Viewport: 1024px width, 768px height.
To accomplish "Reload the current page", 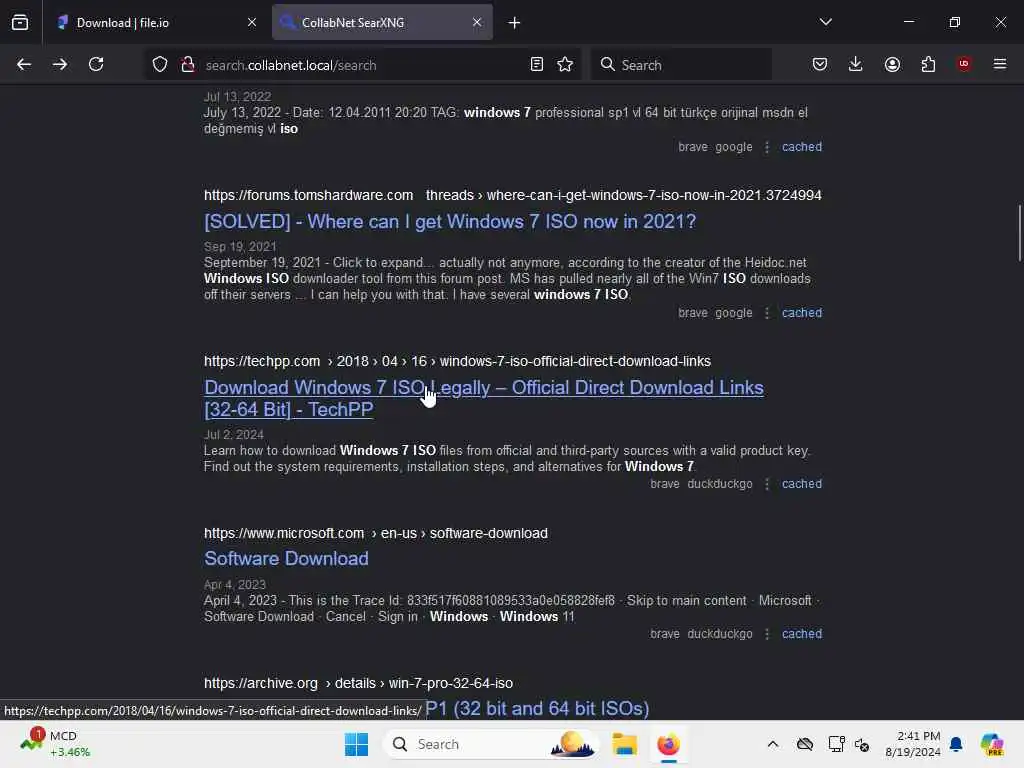I will [x=96, y=64].
